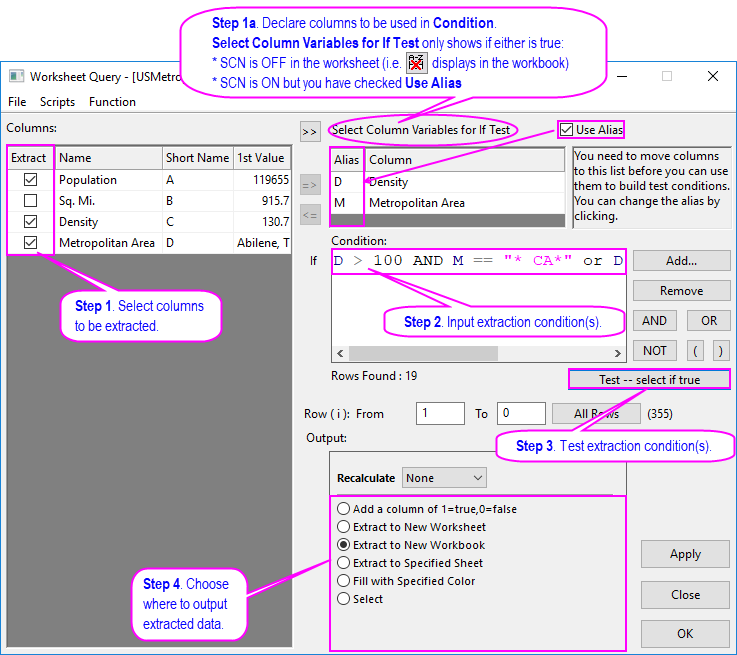Click right arrow of condition scrollbar
Screen dimensions: 737x655
tap(618, 353)
